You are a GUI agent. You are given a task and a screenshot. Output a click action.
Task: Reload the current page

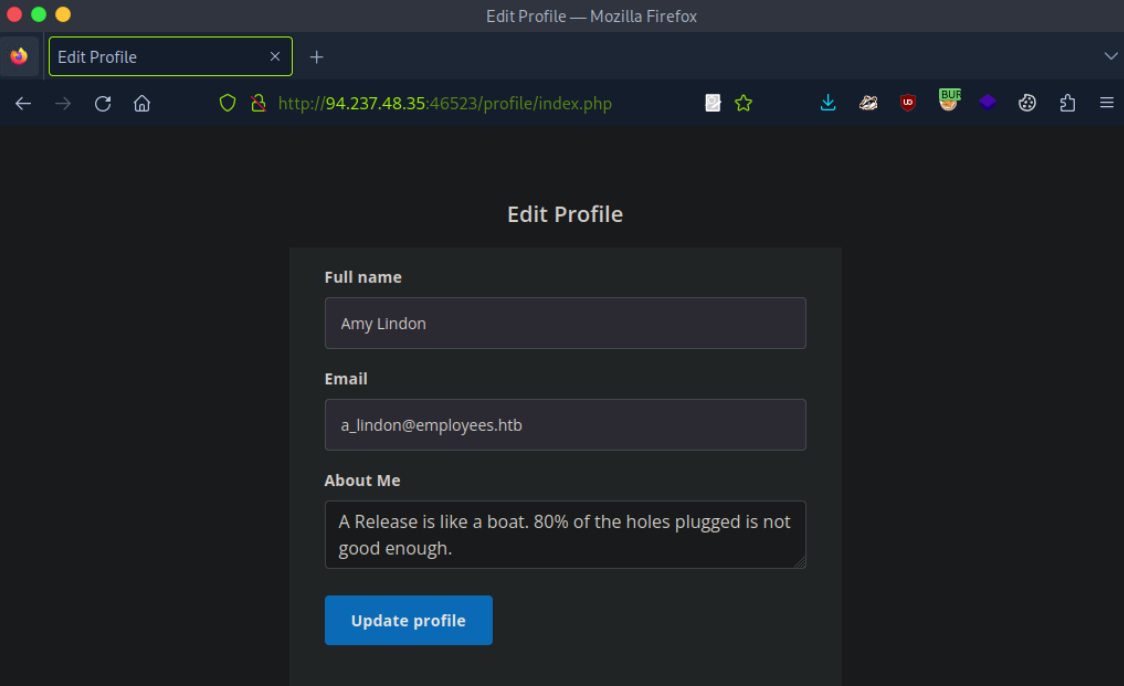tap(102, 103)
